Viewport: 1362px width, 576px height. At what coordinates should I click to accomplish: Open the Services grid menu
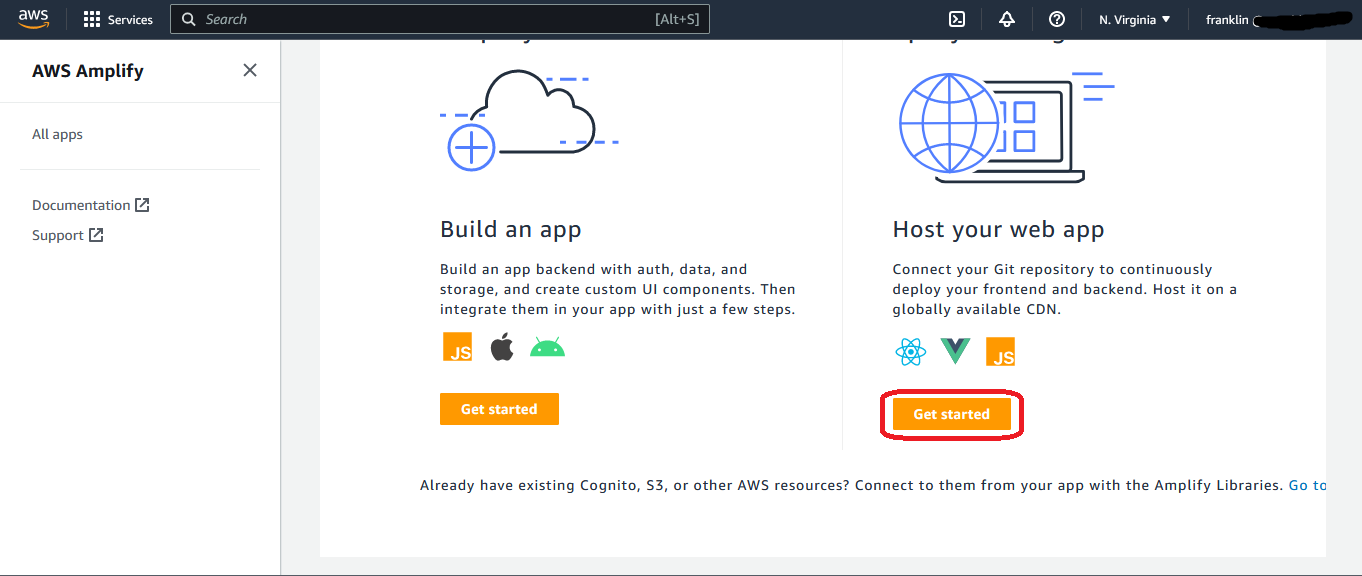(x=118, y=19)
